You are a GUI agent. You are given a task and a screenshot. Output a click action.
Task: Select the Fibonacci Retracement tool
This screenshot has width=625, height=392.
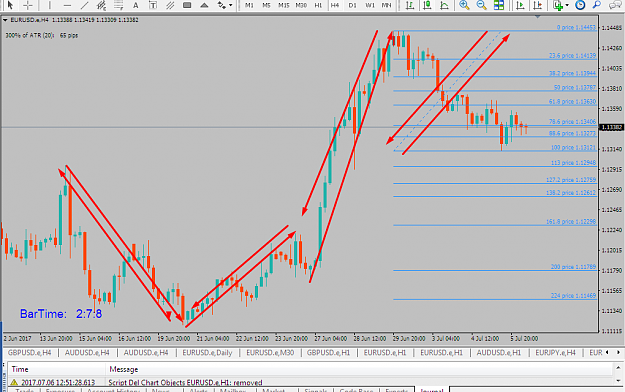[x=118, y=5]
